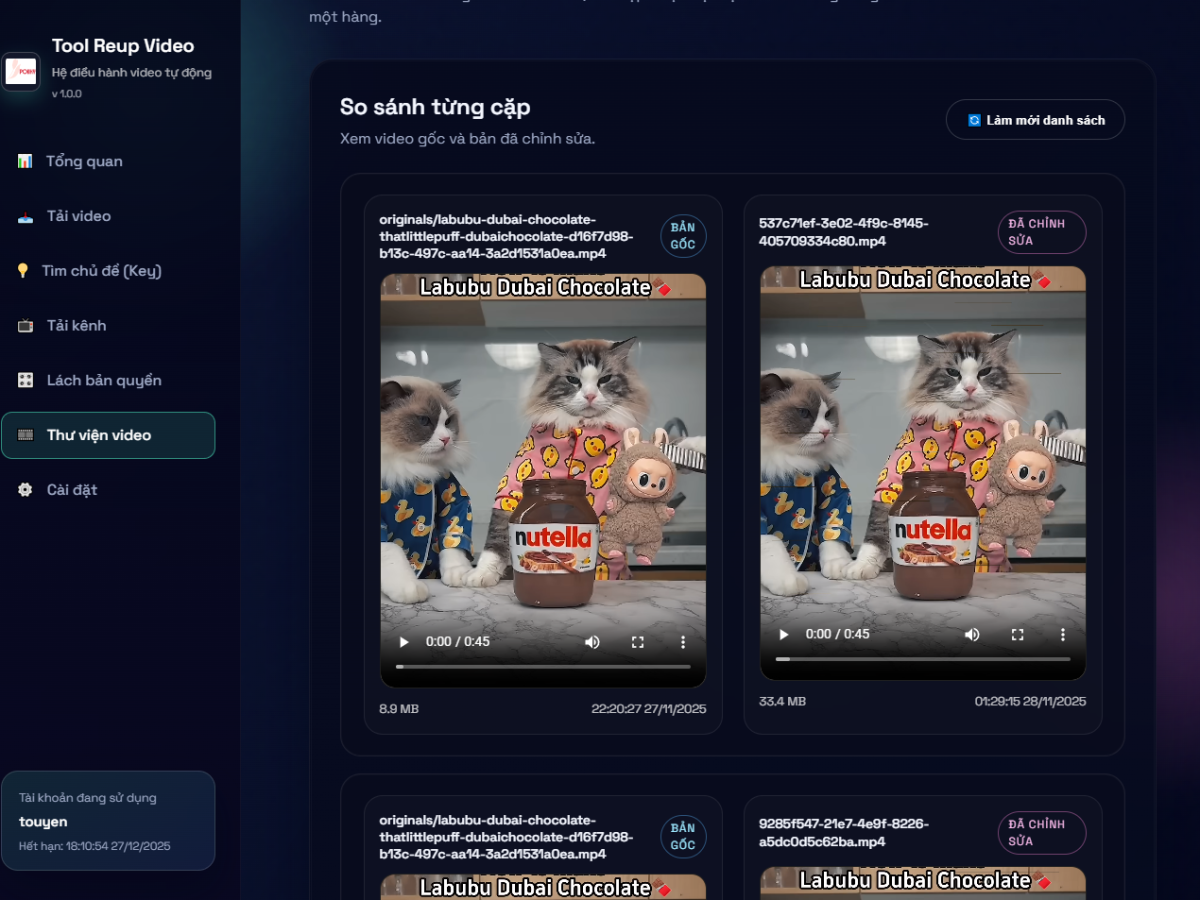Open more options on original video
The height and width of the screenshot is (900, 1200).
(x=683, y=642)
